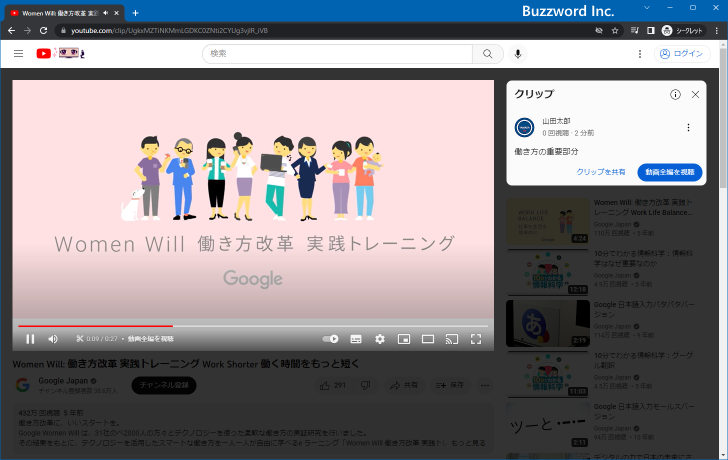Close the クリップ panel

[695, 95]
